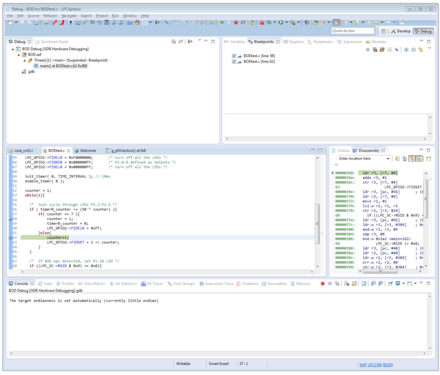Click into the Quick Access field
The width and height of the screenshot is (440, 375).
click(x=353, y=31)
